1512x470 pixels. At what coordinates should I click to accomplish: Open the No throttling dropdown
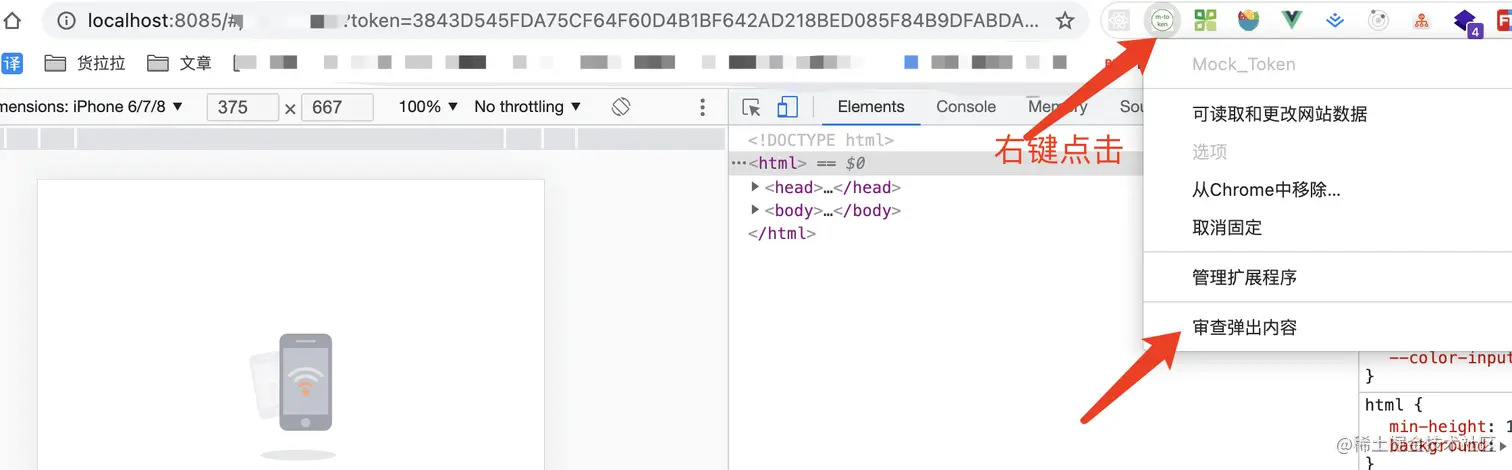click(x=528, y=107)
